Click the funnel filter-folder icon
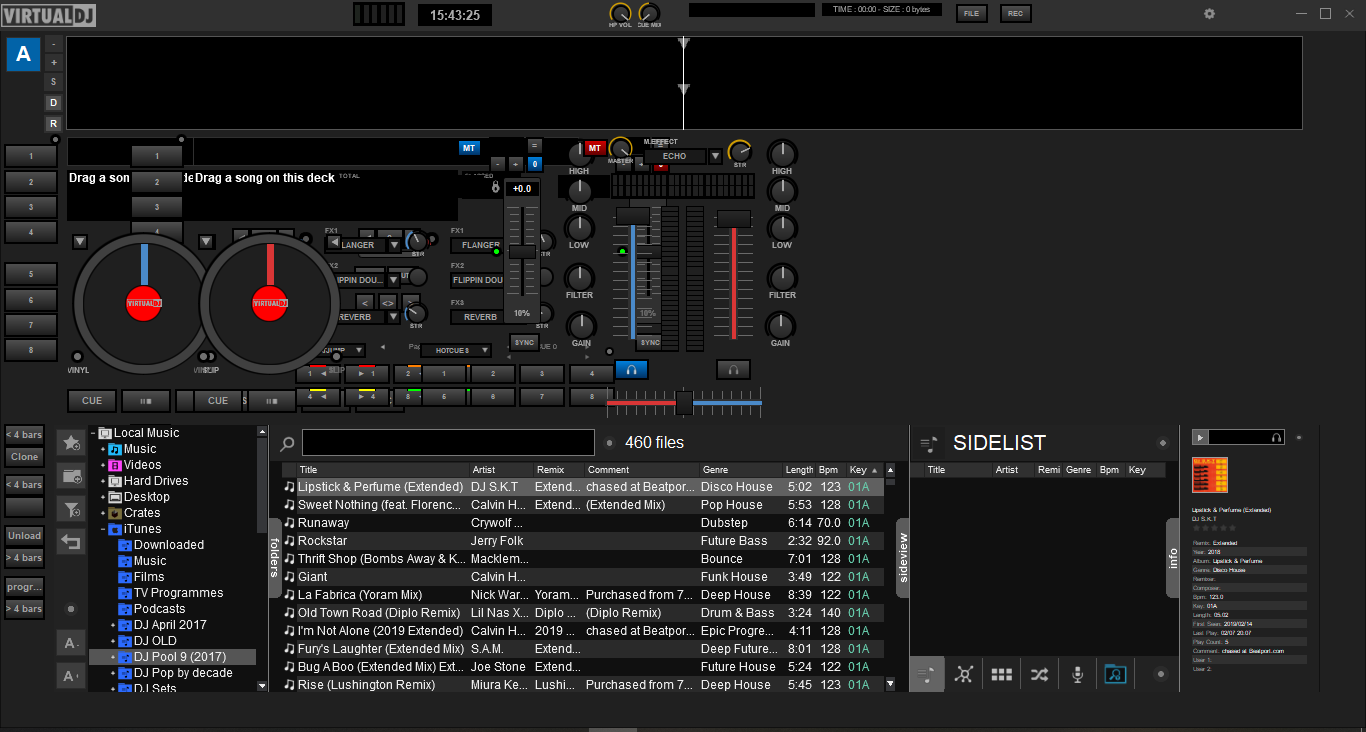1366x732 pixels. pos(71,508)
